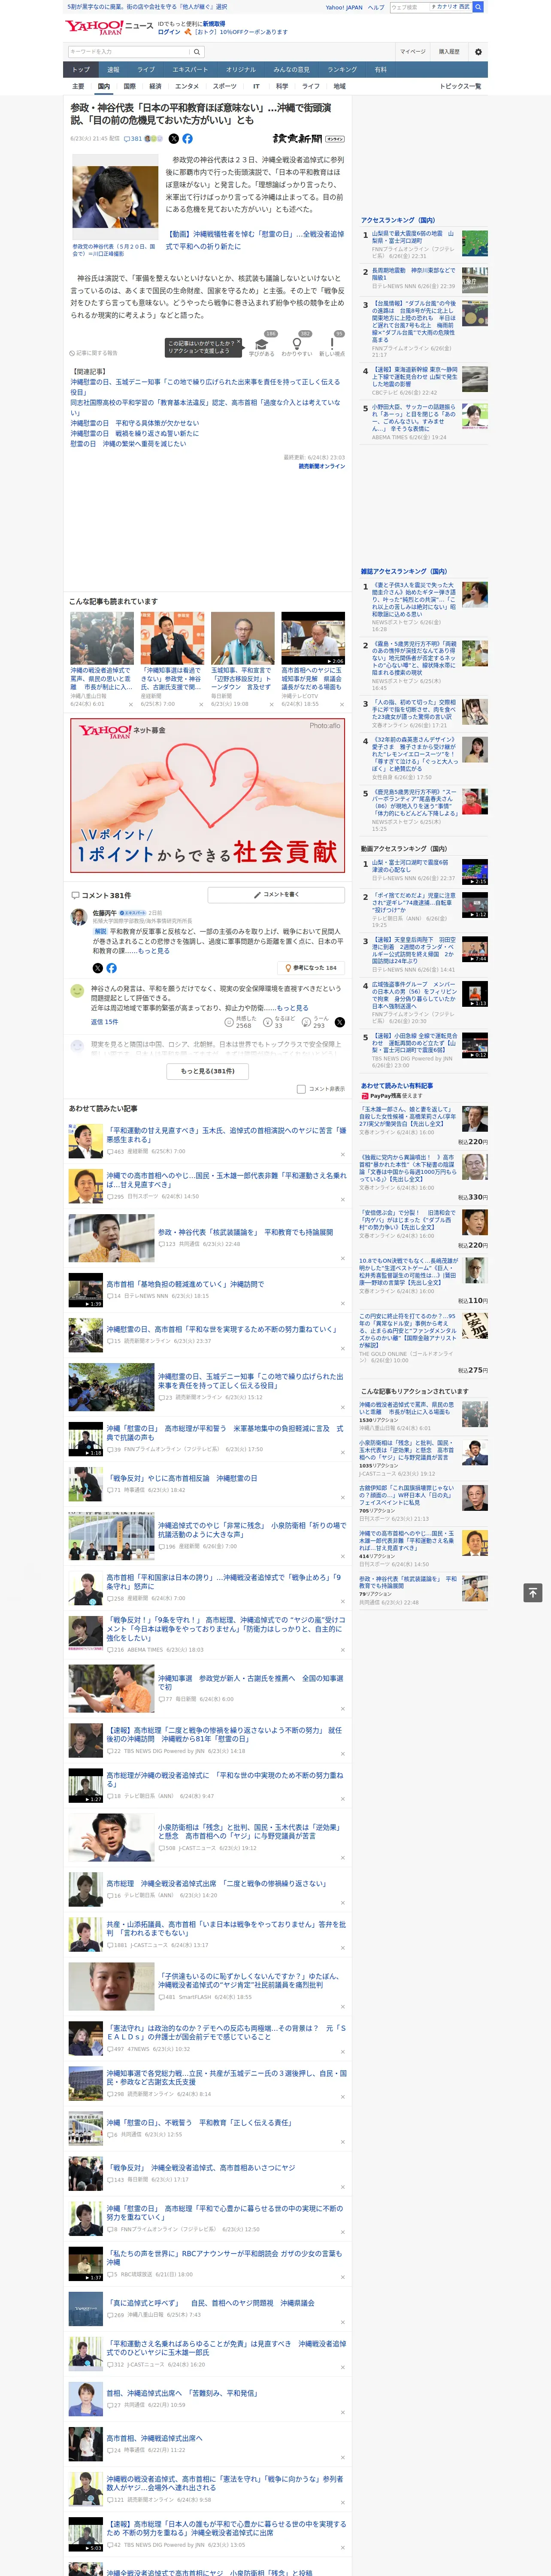Open the 読売新聞オンライン source link below the article
The width and height of the screenshot is (551, 2576).
[x=322, y=466]
